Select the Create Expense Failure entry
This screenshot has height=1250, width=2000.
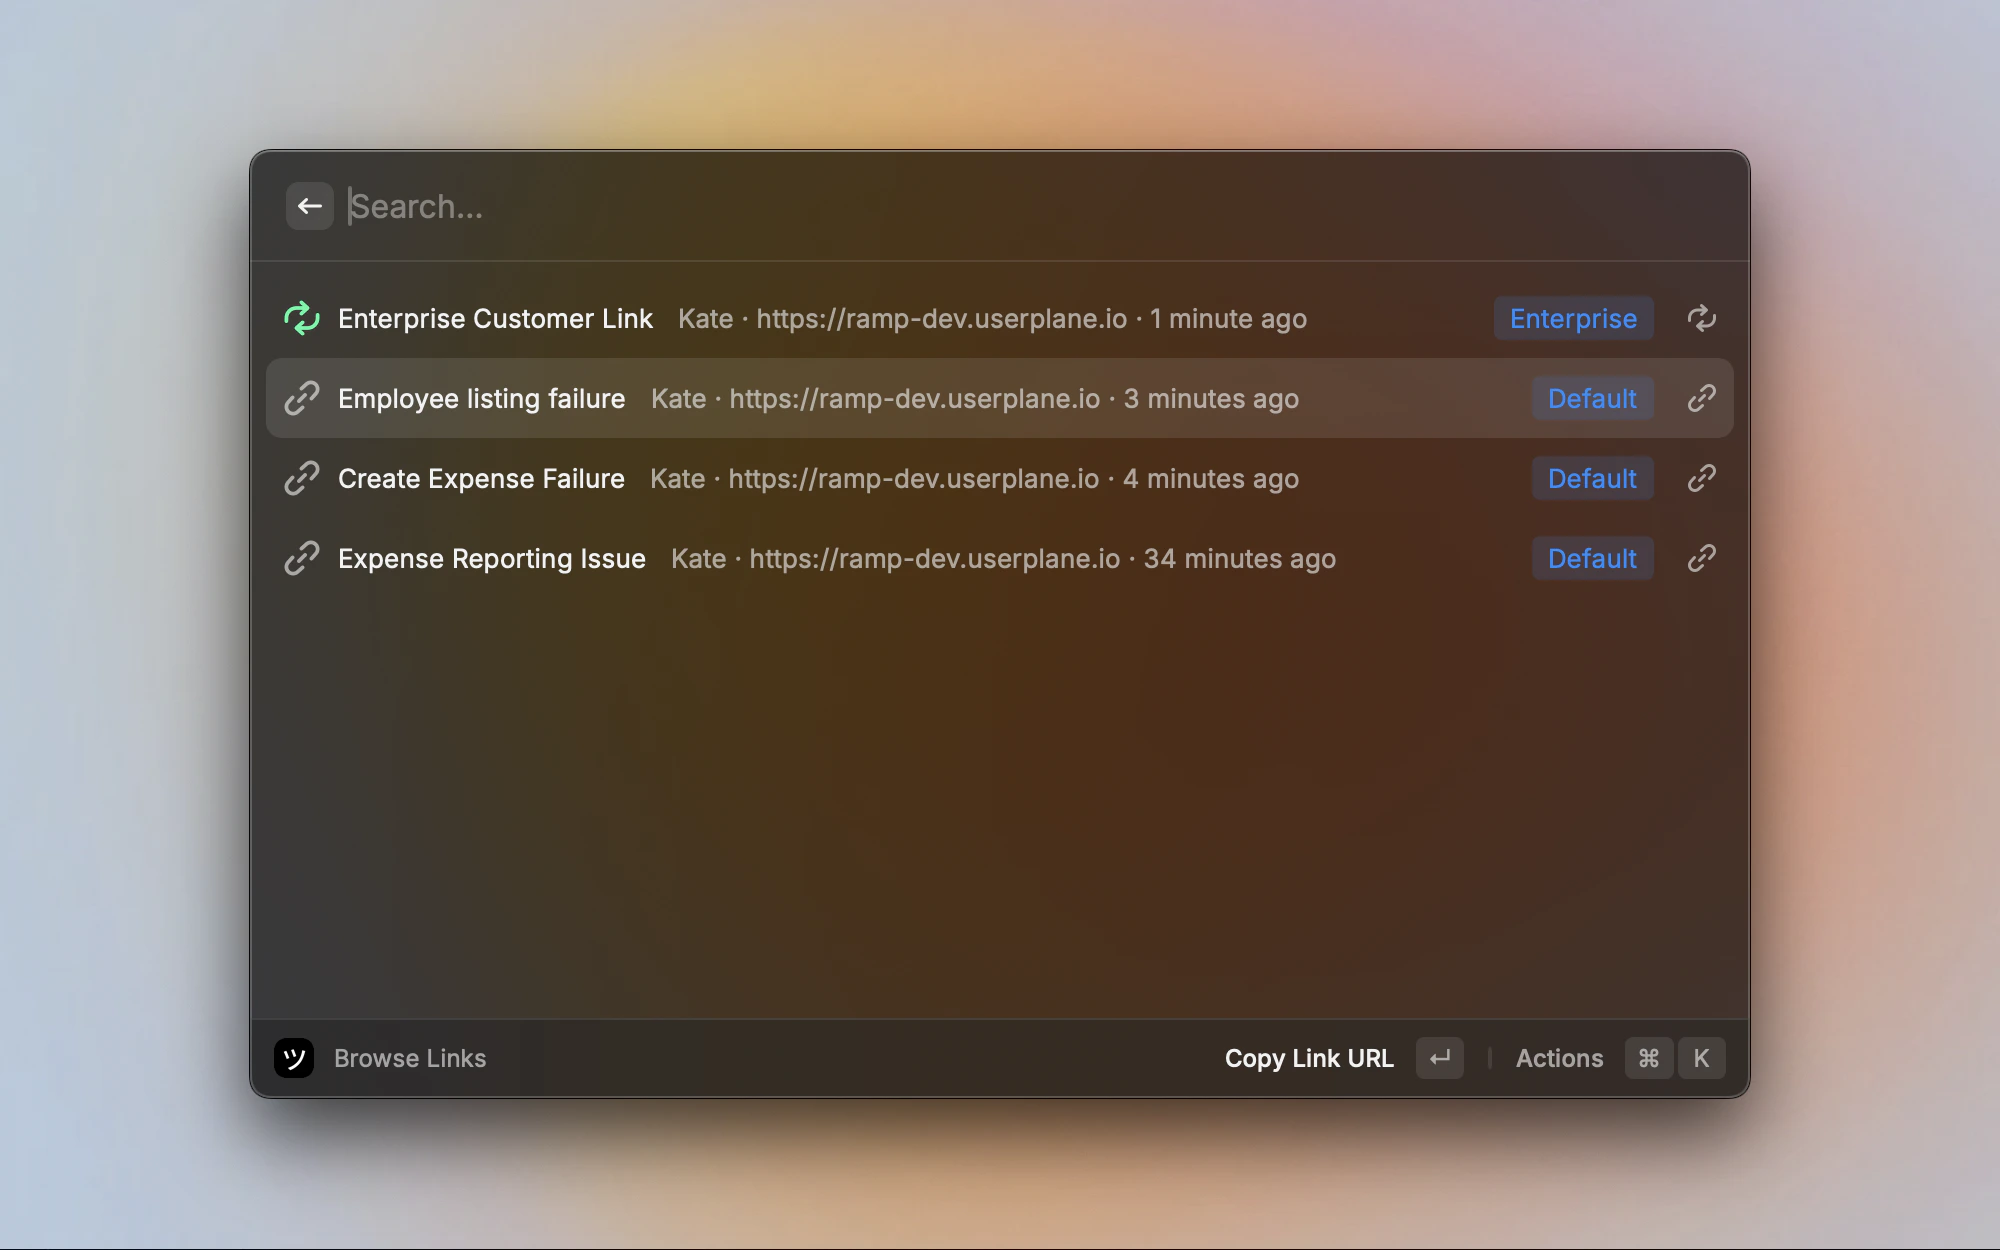pos(481,478)
